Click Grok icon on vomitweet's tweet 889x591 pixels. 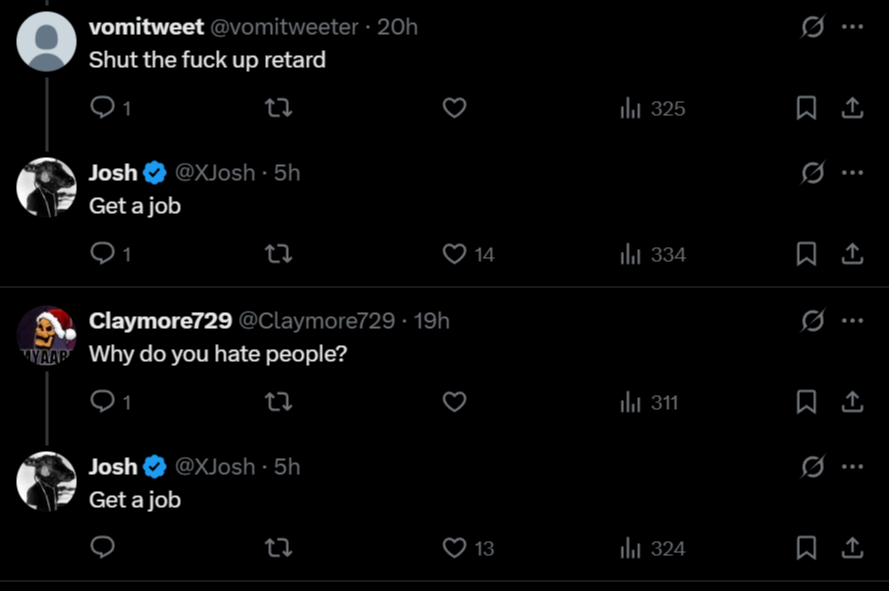(812, 27)
